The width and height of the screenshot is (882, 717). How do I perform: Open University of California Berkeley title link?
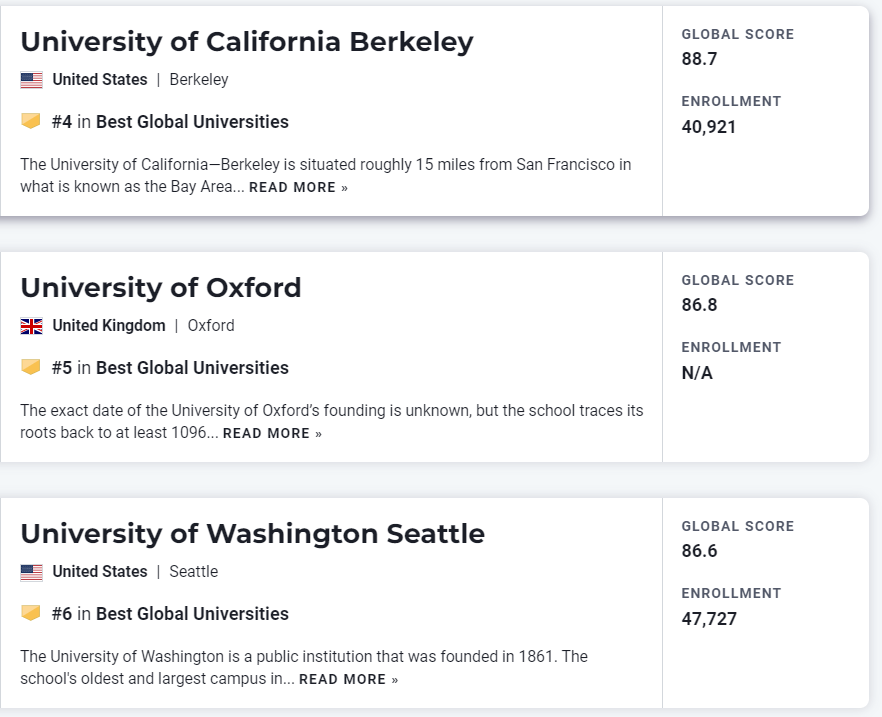(246, 42)
